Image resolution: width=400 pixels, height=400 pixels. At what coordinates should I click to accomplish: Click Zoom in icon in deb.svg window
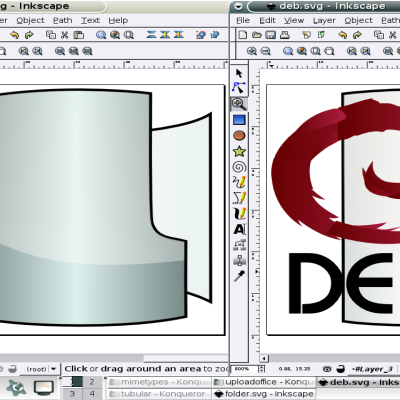252,51
